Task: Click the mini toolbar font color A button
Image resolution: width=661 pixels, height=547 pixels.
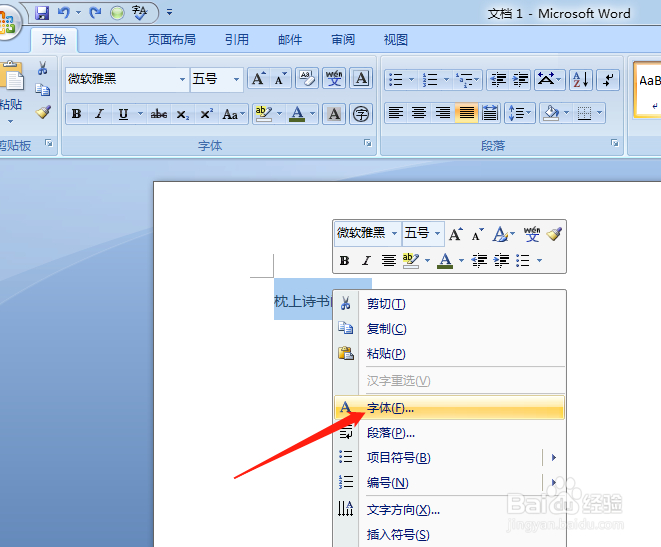Action: click(445, 260)
